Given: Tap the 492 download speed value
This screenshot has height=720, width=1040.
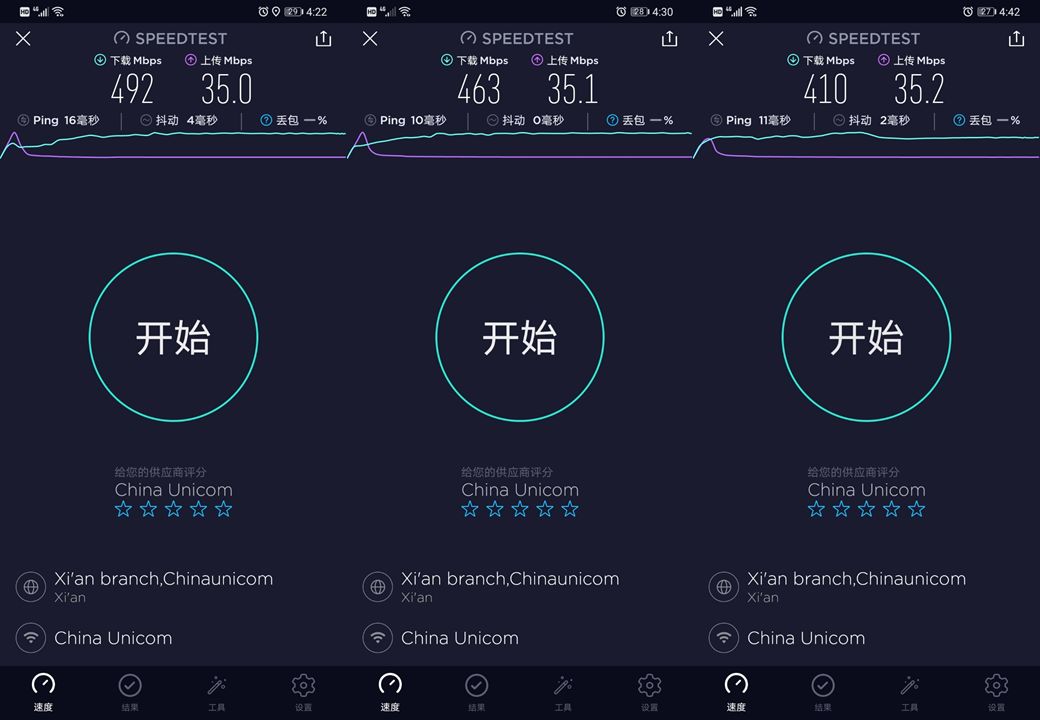Looking at the screenshot, I should [x=132, y=89].
